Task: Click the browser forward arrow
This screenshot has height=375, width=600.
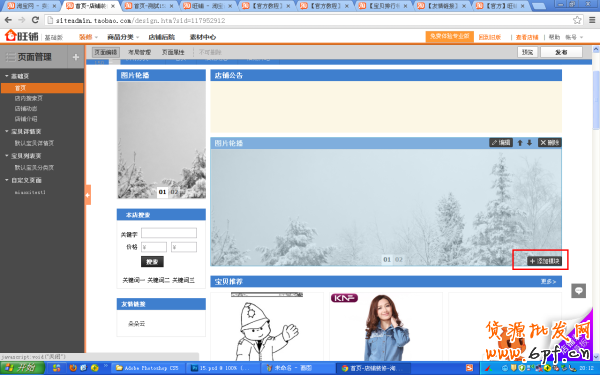Action: tap(22, 20)
